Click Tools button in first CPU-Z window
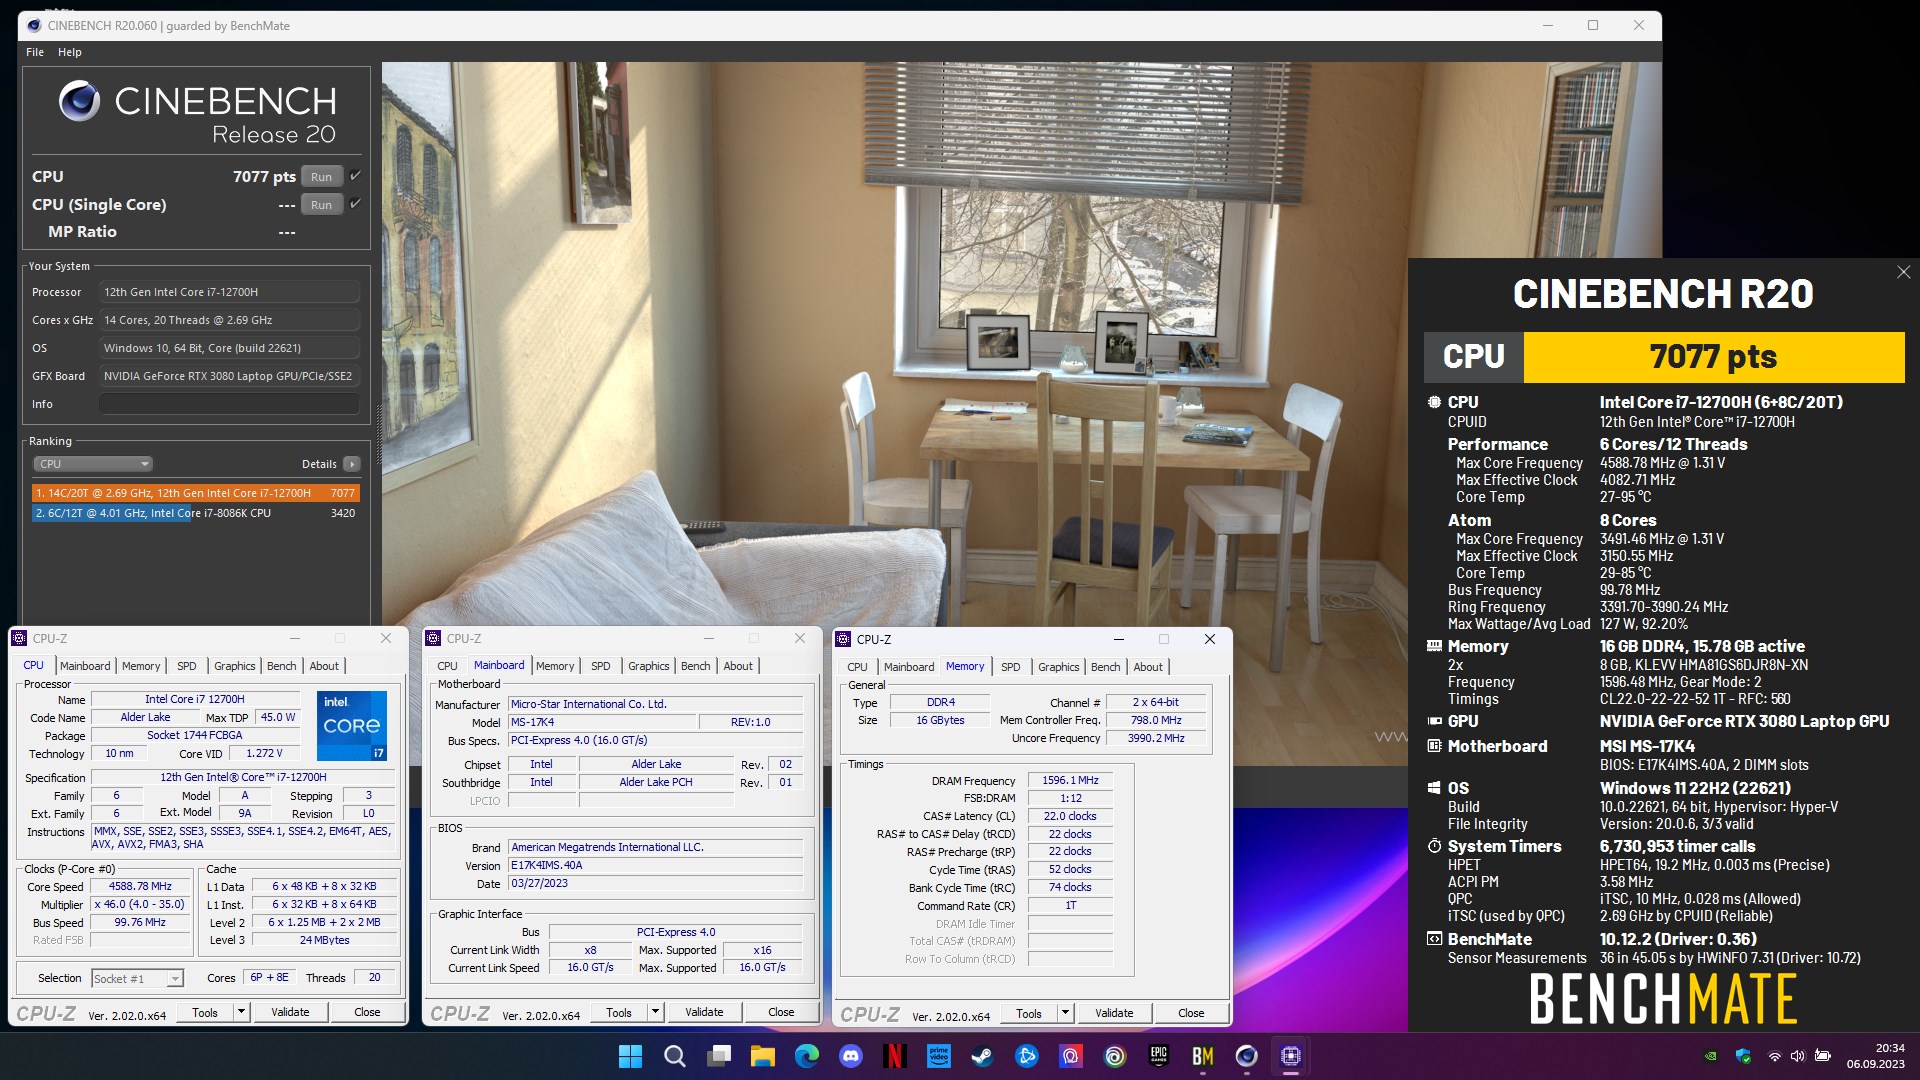 [x=205, y=1012]
